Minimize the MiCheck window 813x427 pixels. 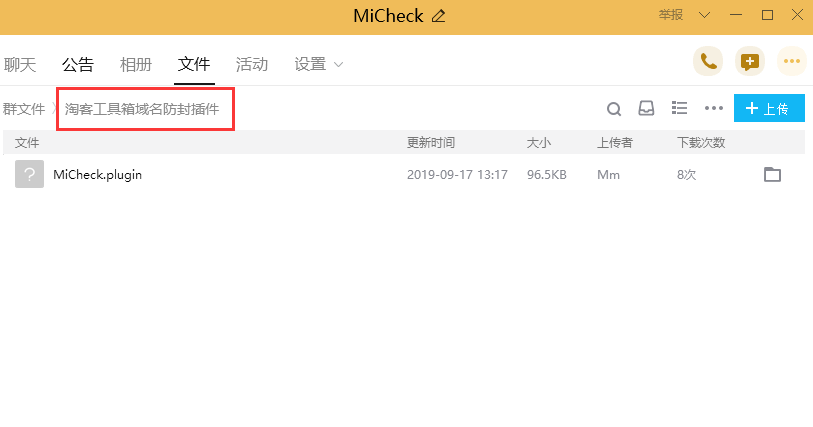[736, 15]
